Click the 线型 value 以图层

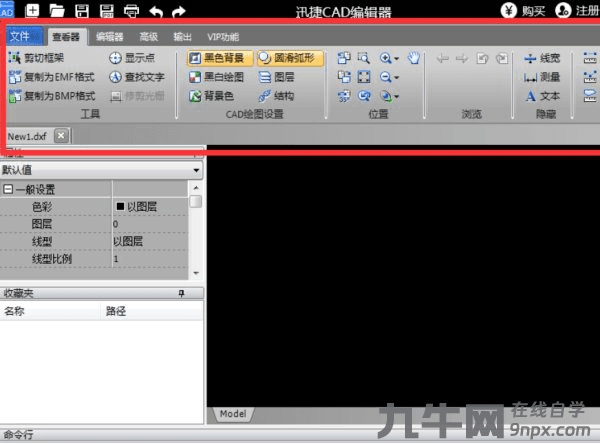point(150,241)
